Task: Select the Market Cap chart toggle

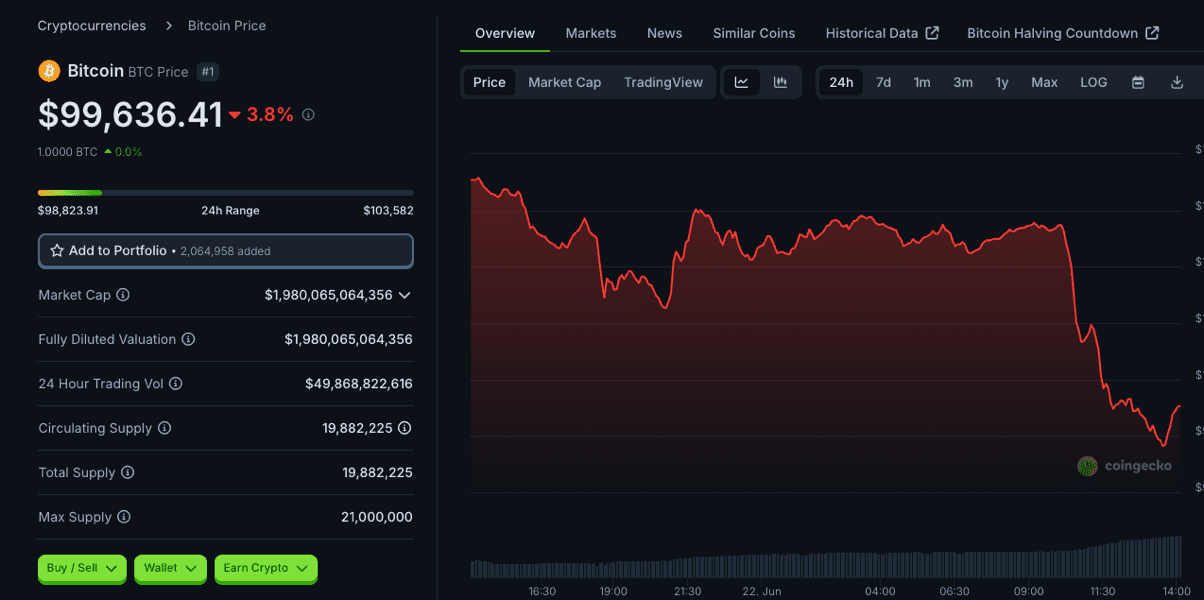Action: tap(565, 82)
